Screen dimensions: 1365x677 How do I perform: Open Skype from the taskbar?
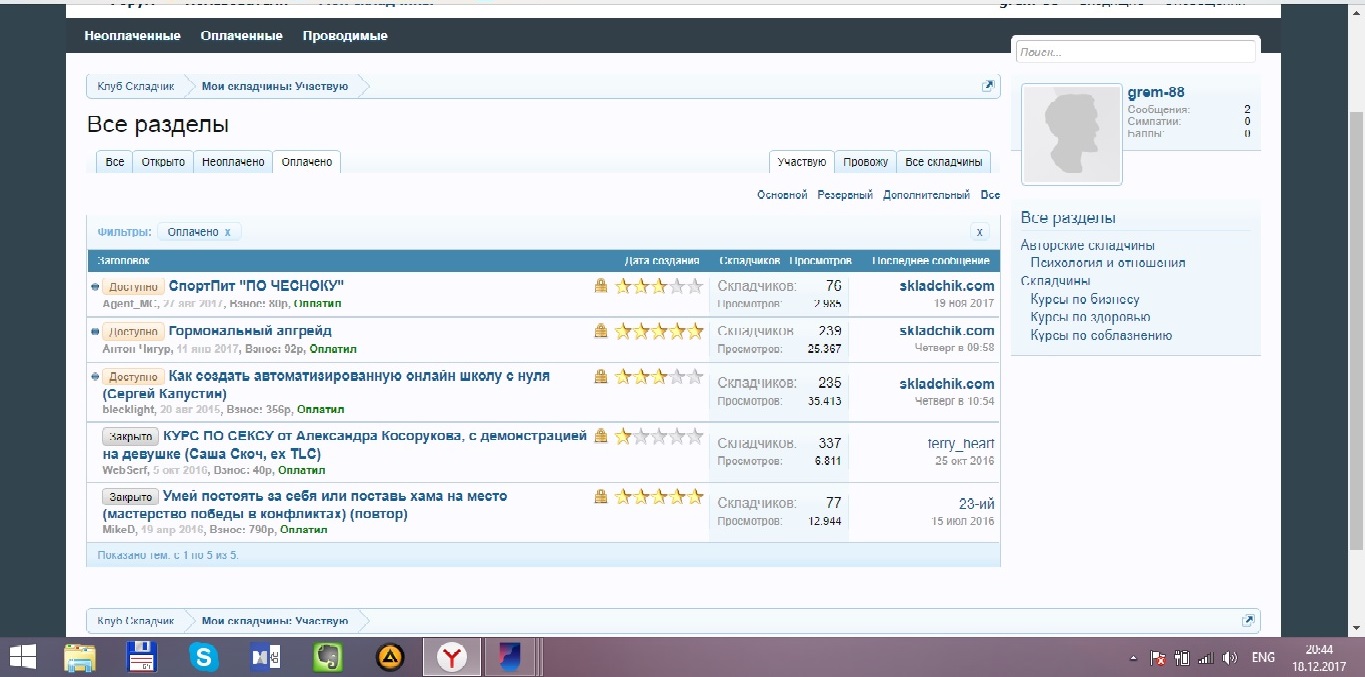click(x=204, y=657)
